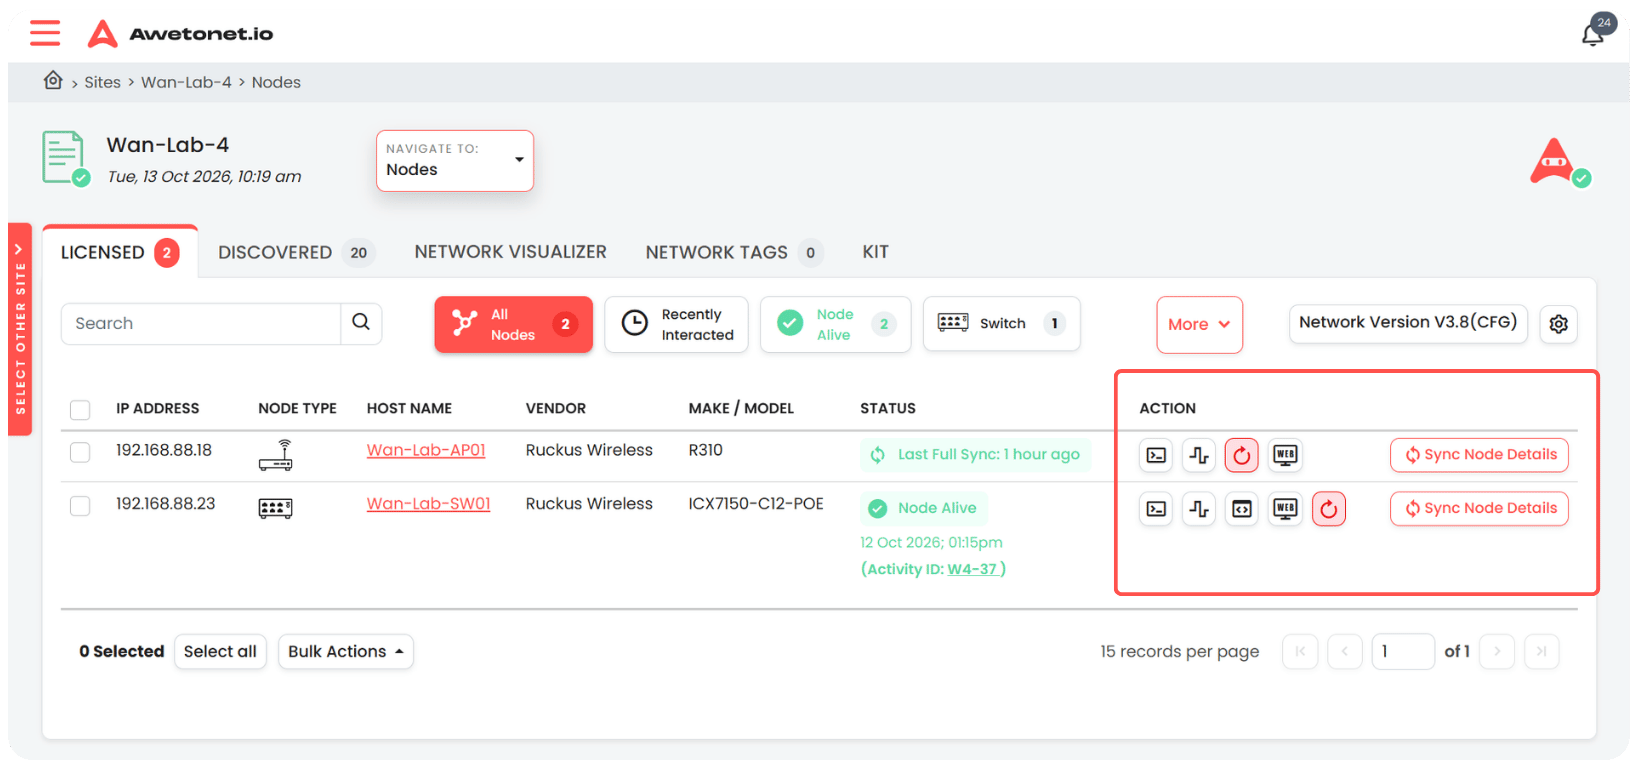Open Activity ID W4-37 link
This screenshot has width=1637, height=769.
[972, 569]
